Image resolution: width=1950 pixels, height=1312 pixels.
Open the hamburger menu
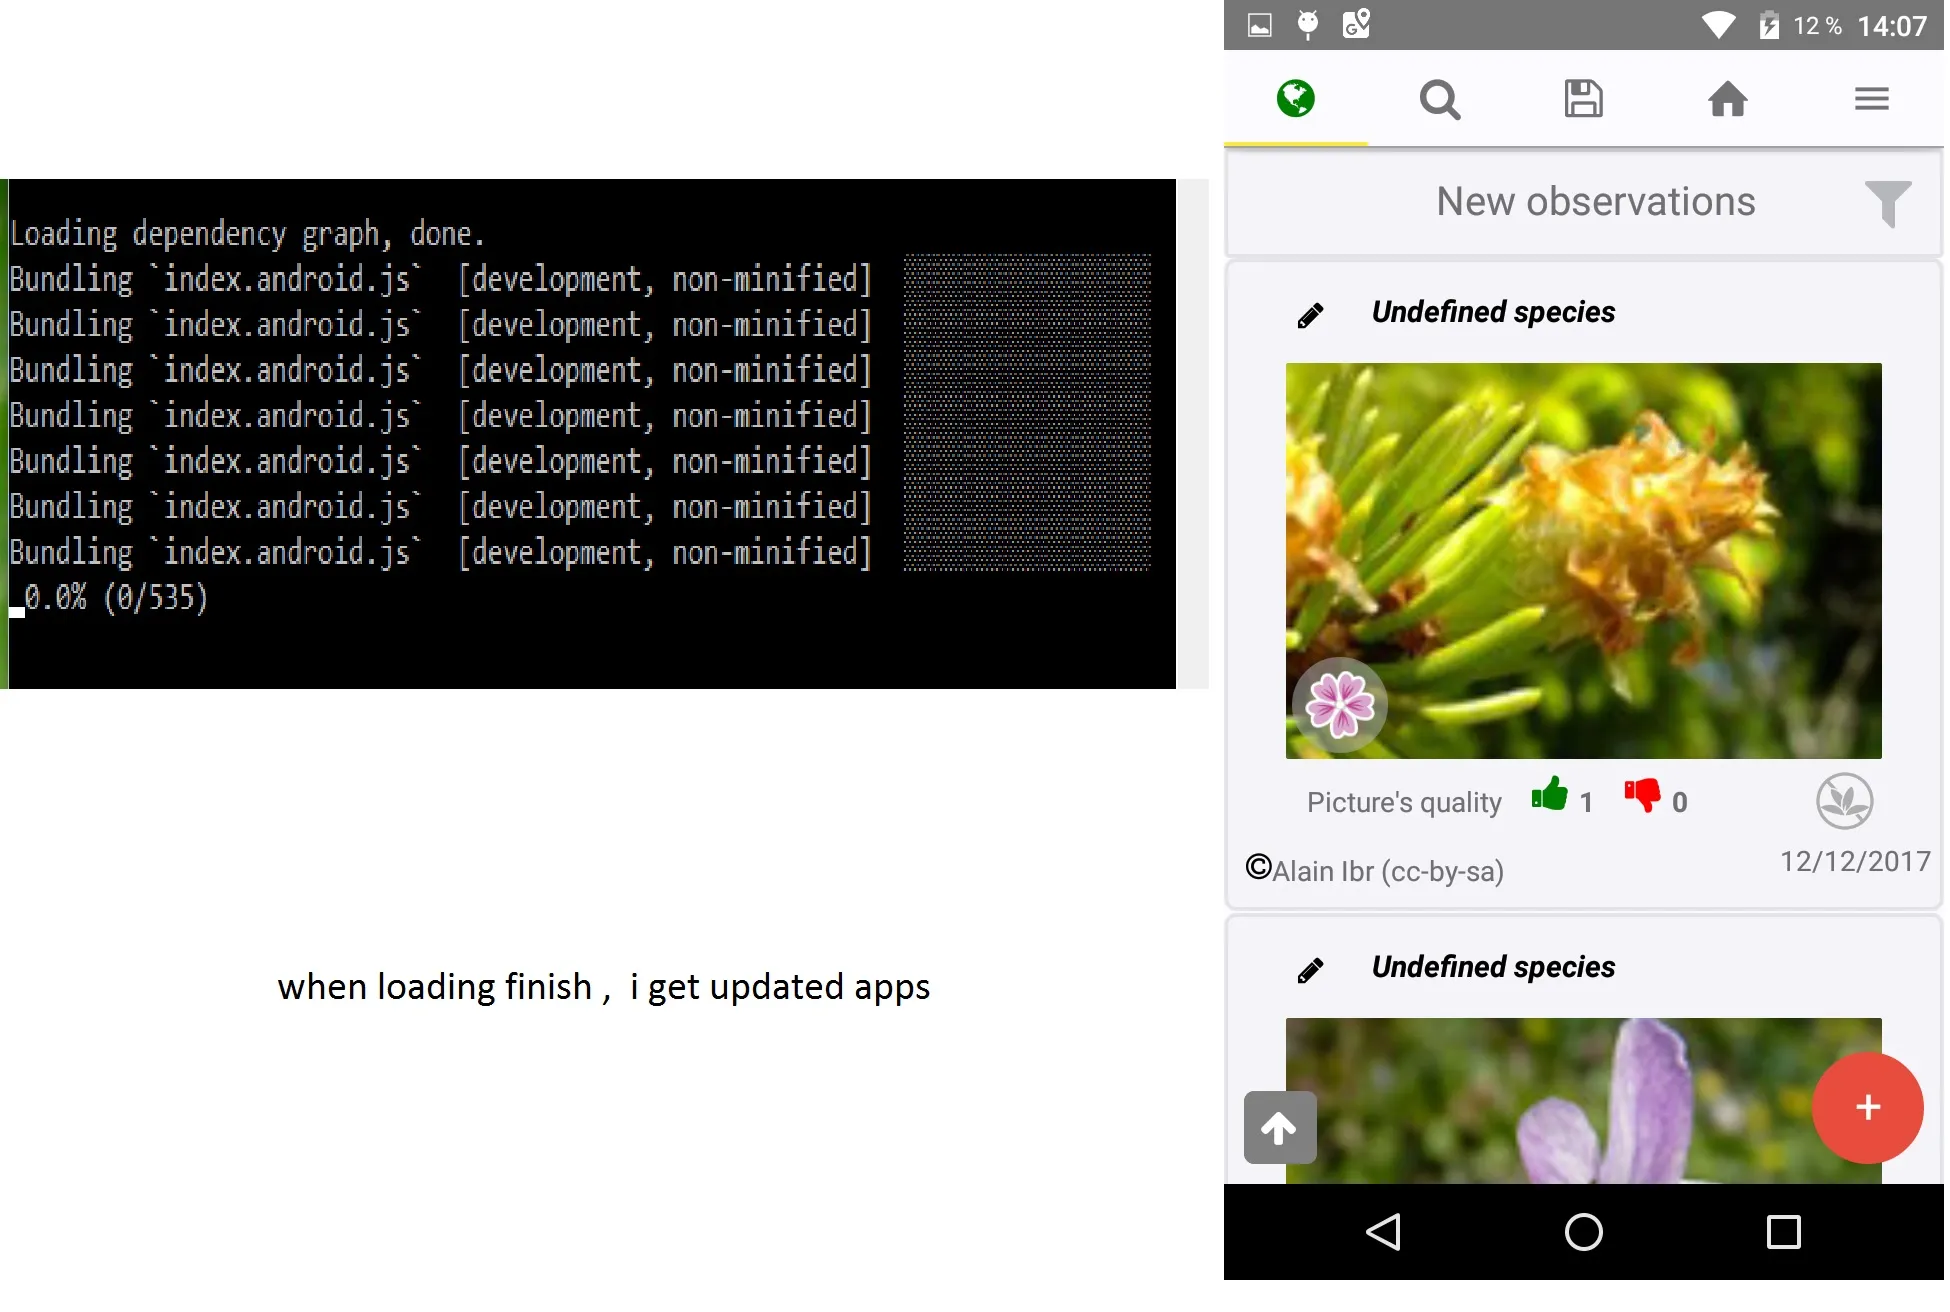click(1871, 99)
